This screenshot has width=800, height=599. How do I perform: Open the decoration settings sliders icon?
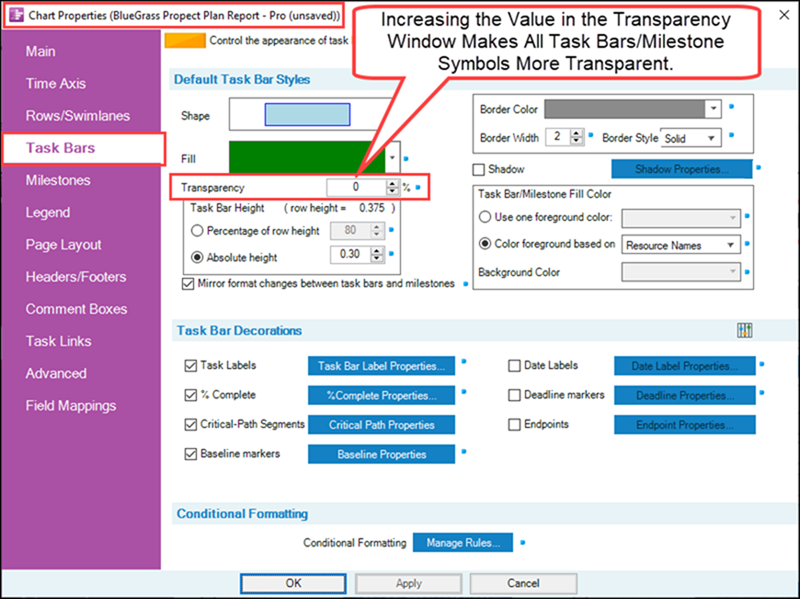[744, 330]
